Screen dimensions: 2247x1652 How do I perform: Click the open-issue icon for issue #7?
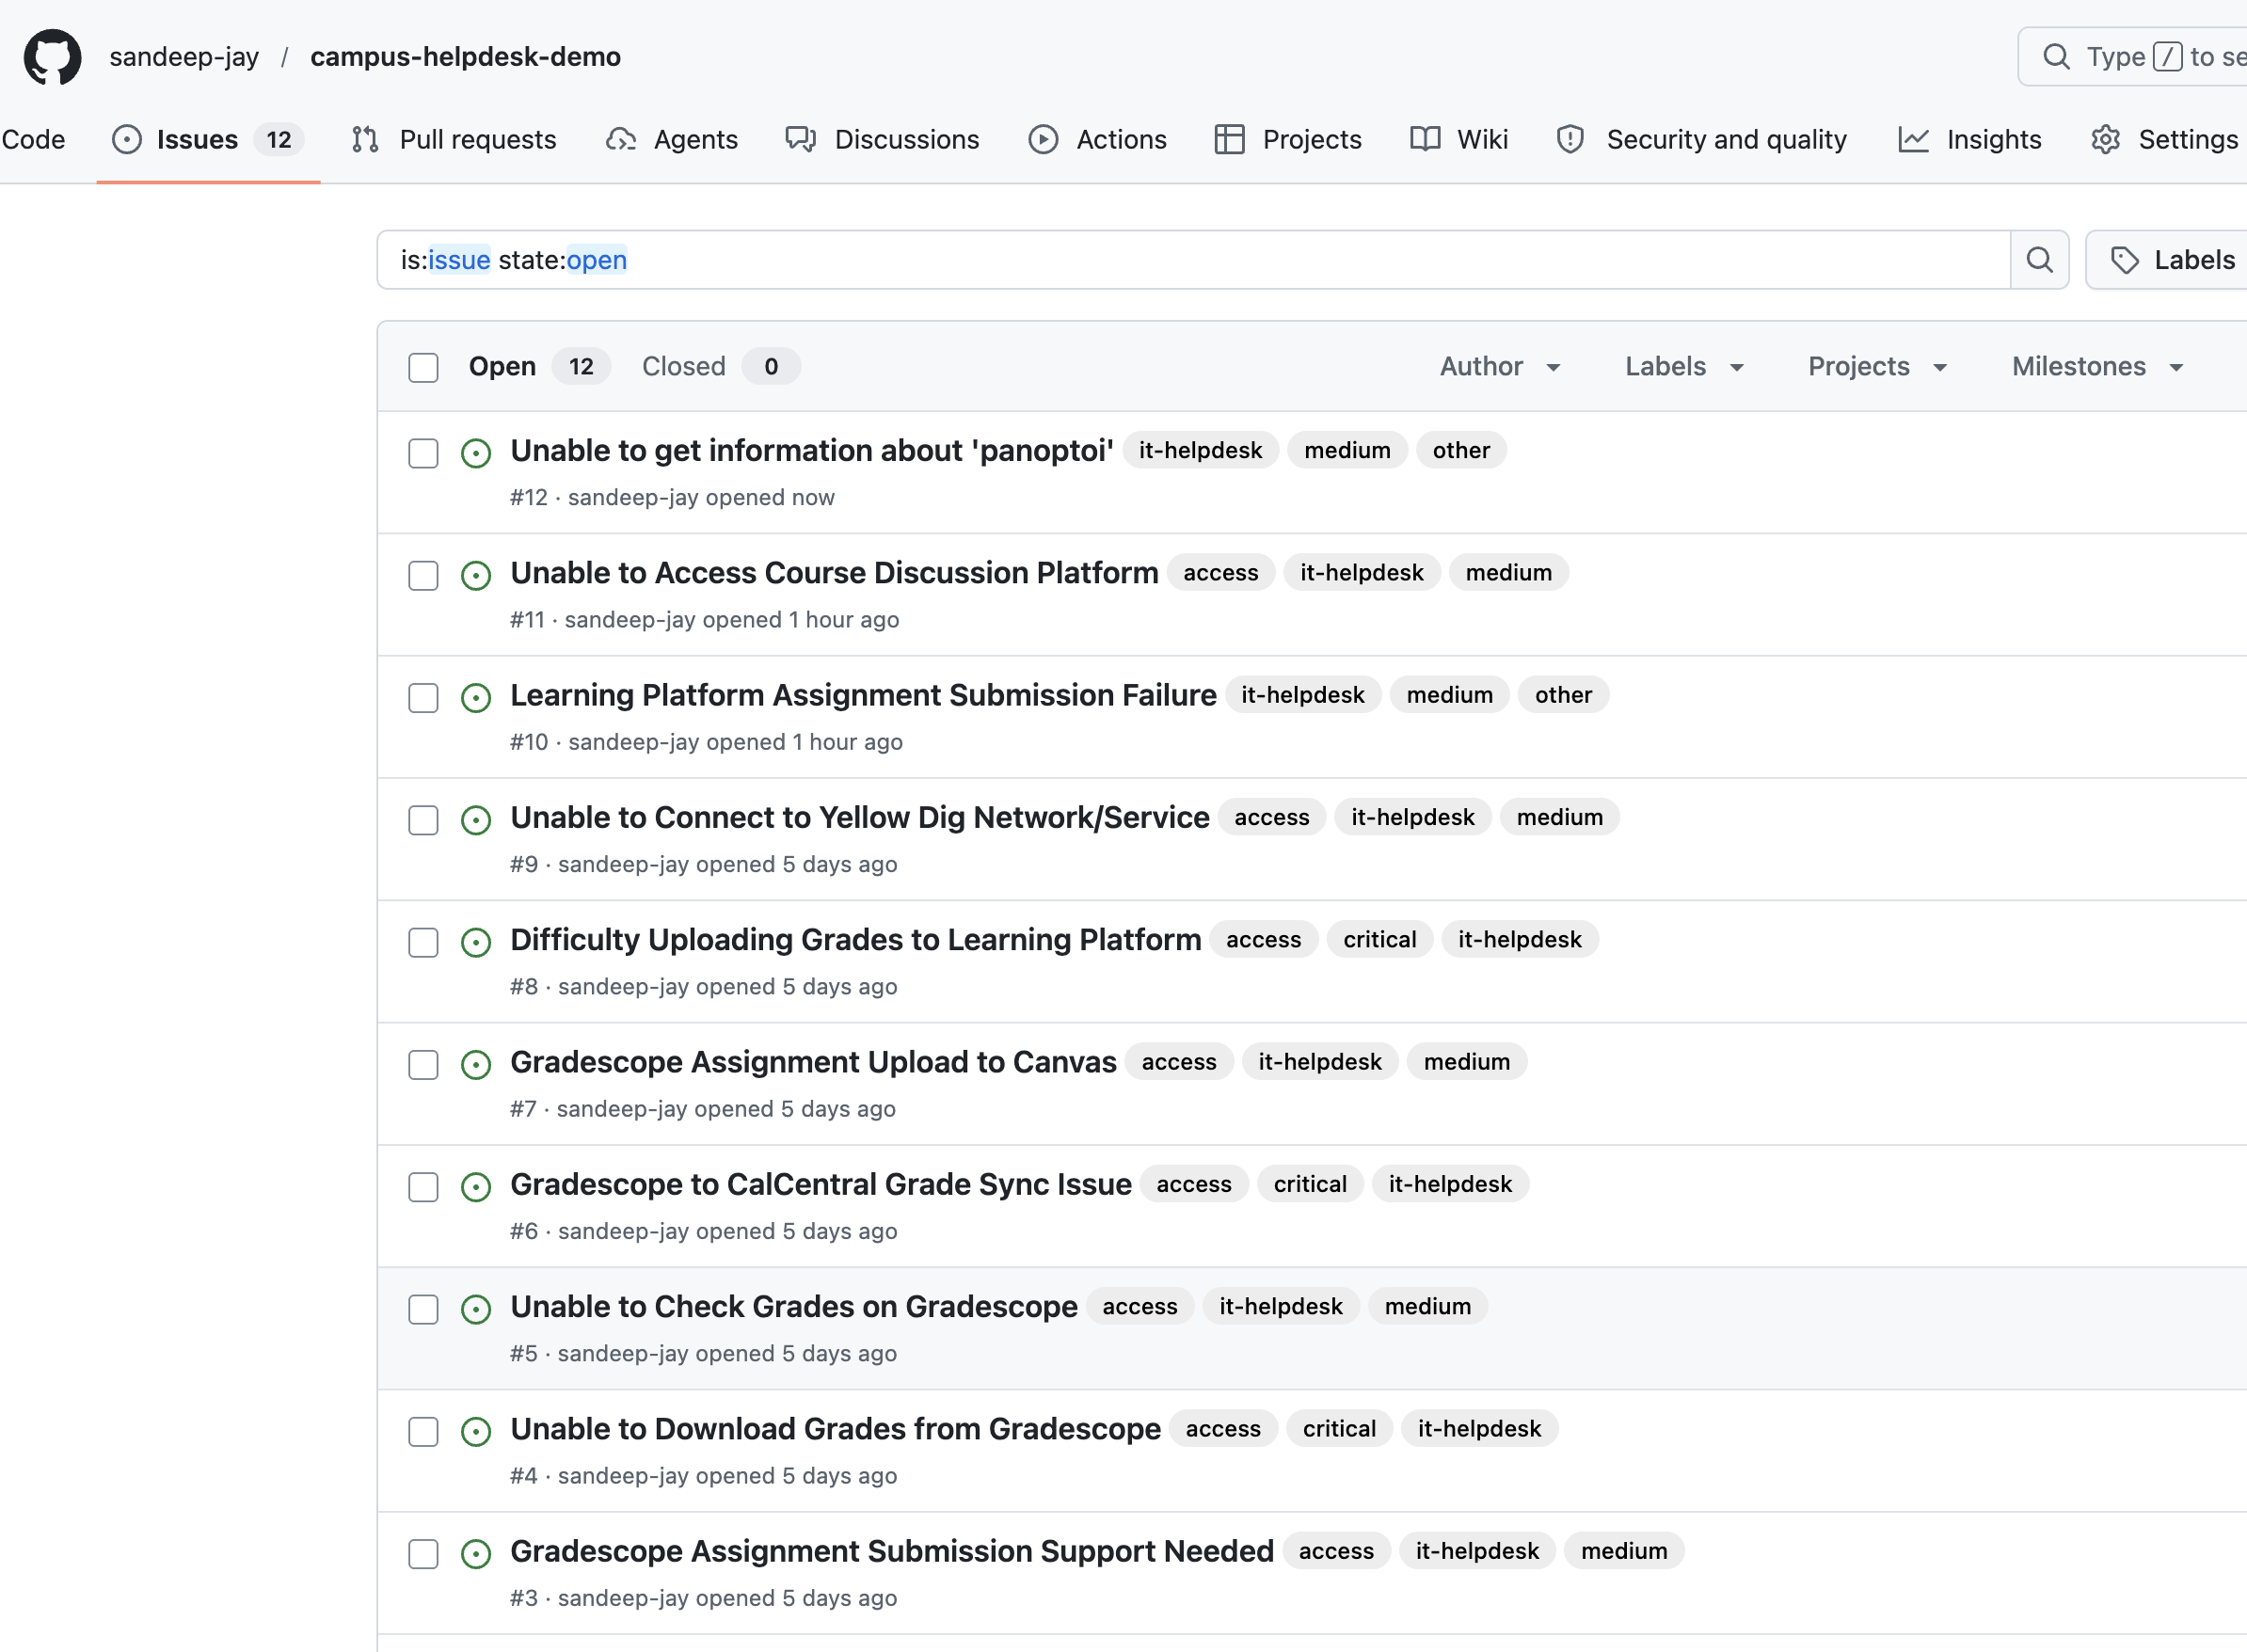[x=476, y=1064]
